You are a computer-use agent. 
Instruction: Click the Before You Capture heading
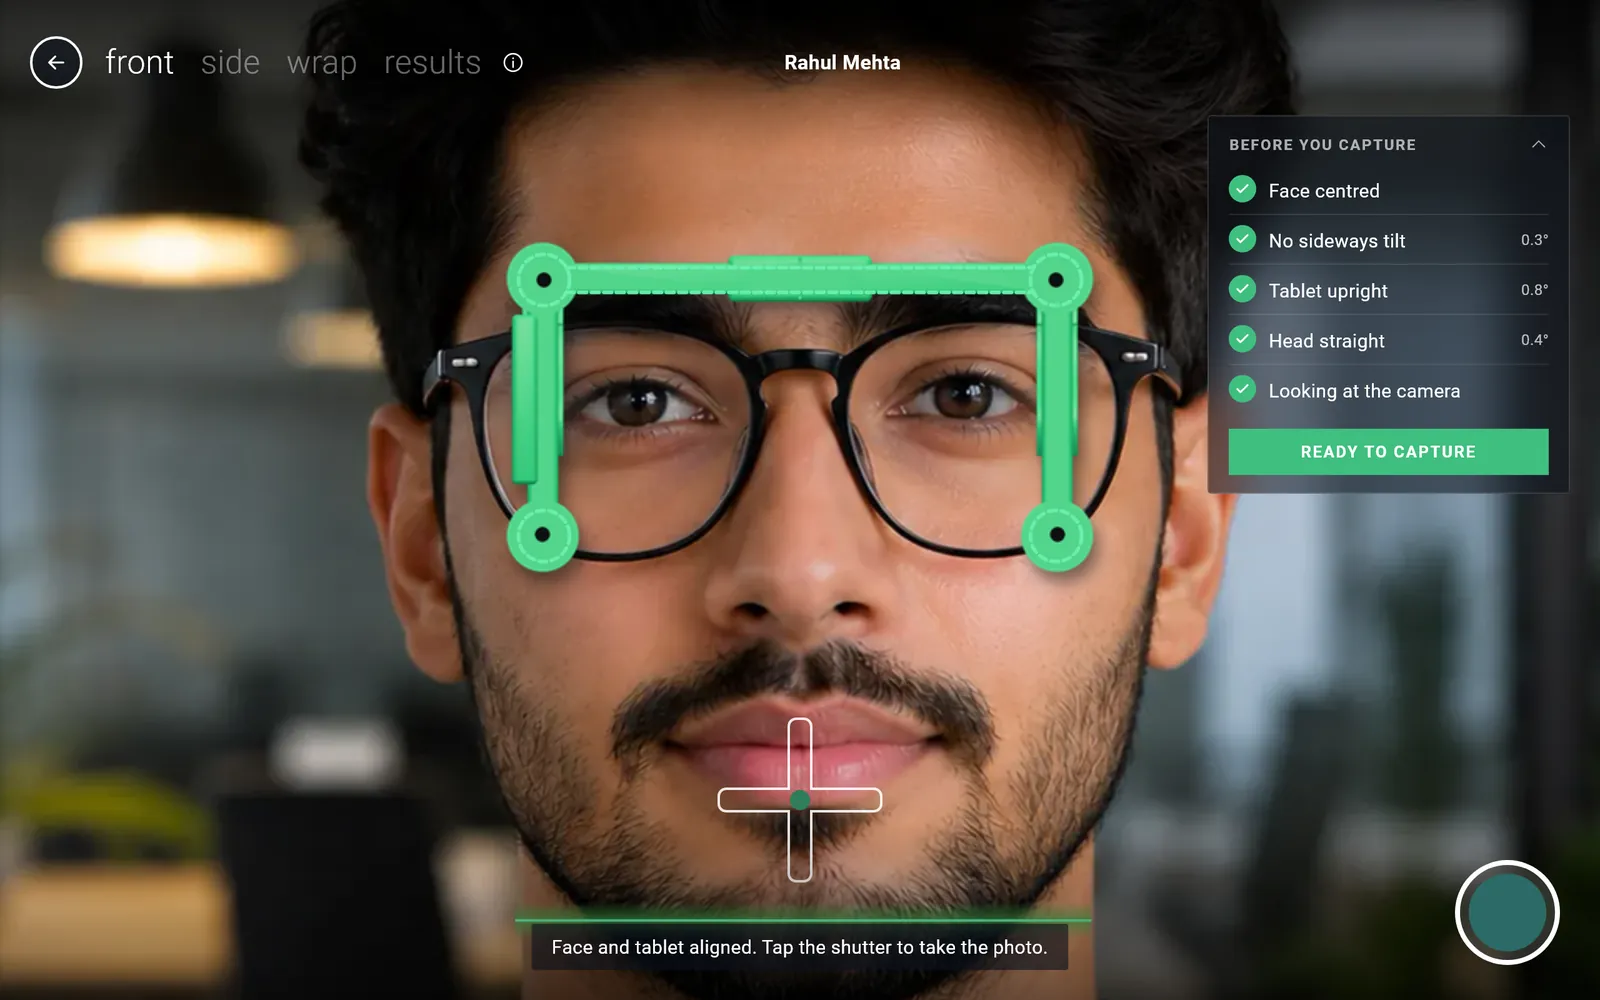tap(1322, 145)
